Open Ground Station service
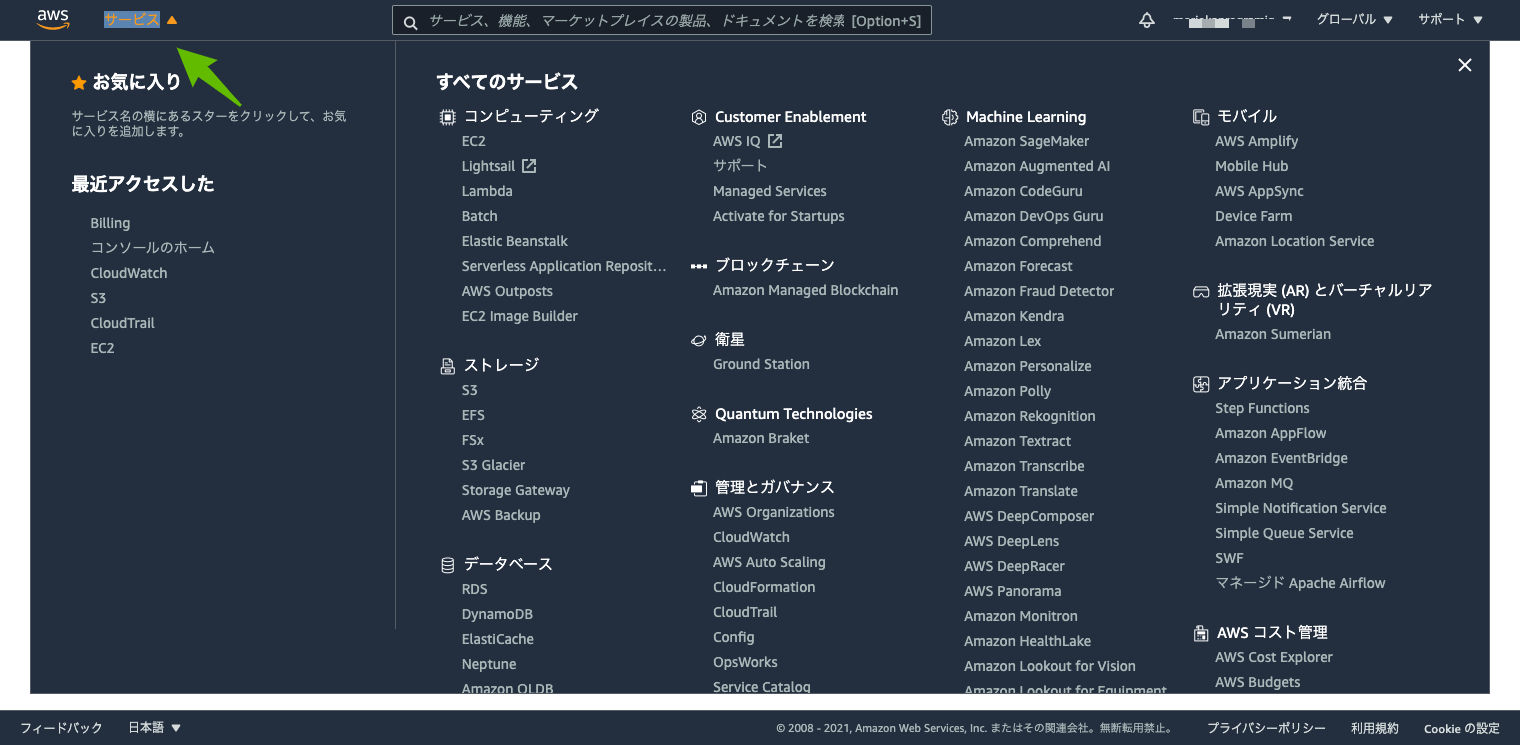1520x745 pixels. (x=761, y=364)
